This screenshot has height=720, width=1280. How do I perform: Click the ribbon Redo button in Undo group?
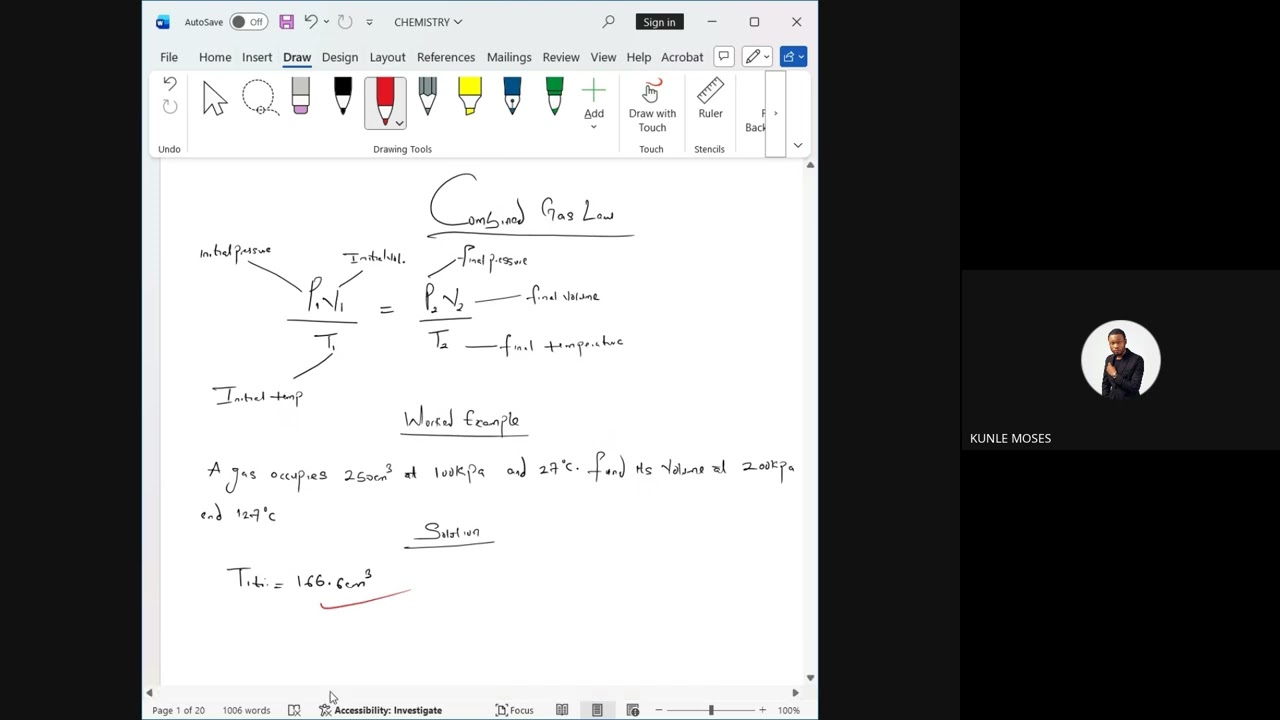tap(169, 107)
